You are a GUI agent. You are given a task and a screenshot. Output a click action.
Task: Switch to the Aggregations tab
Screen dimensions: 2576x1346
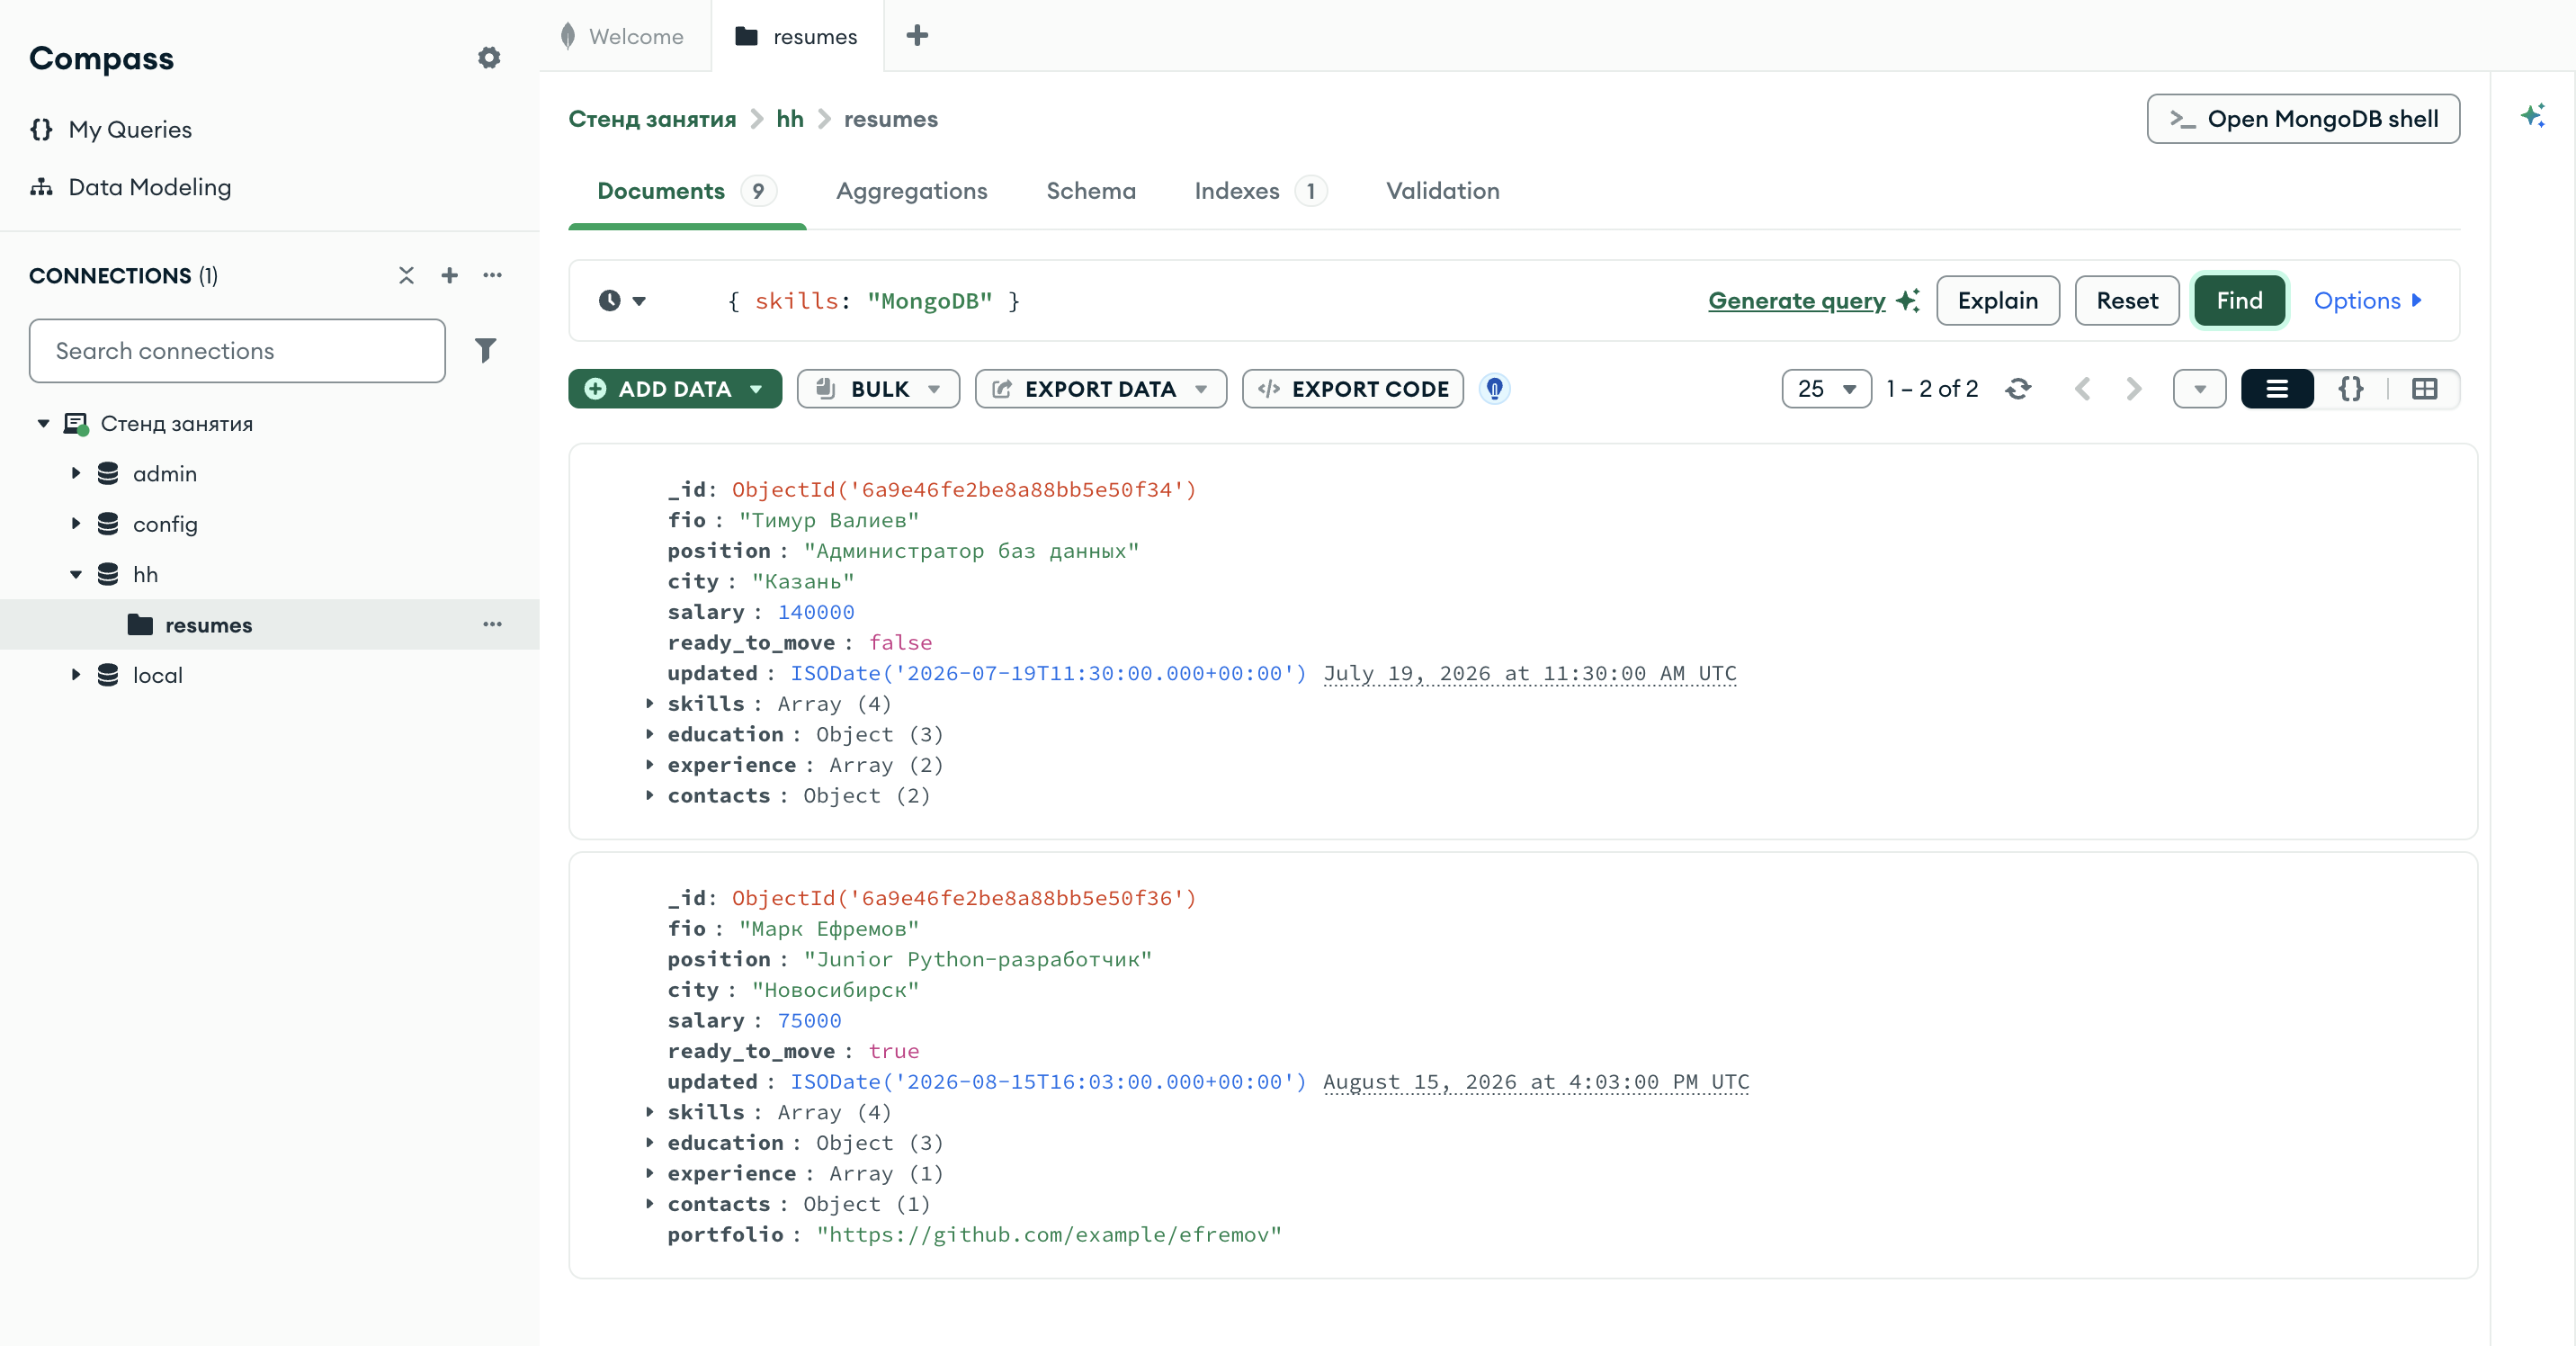click(x=911, y=191)
